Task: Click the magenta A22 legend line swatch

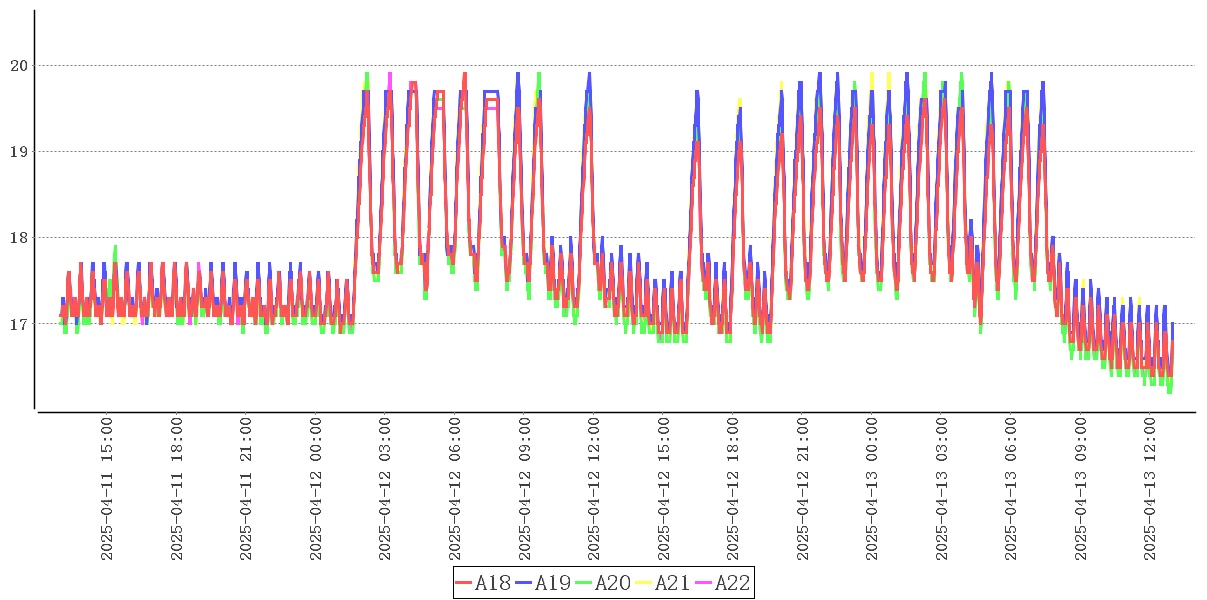Action: point(704,583)
